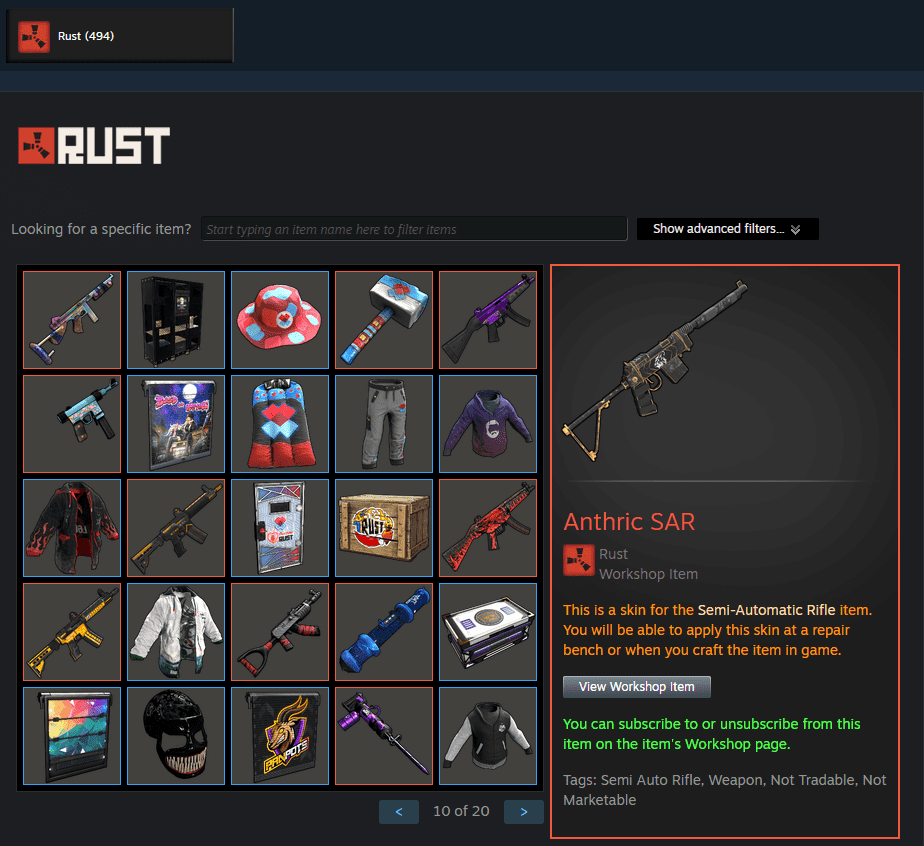Focus the item name filter field
924x846 pixels.
(x=414, y=229)
